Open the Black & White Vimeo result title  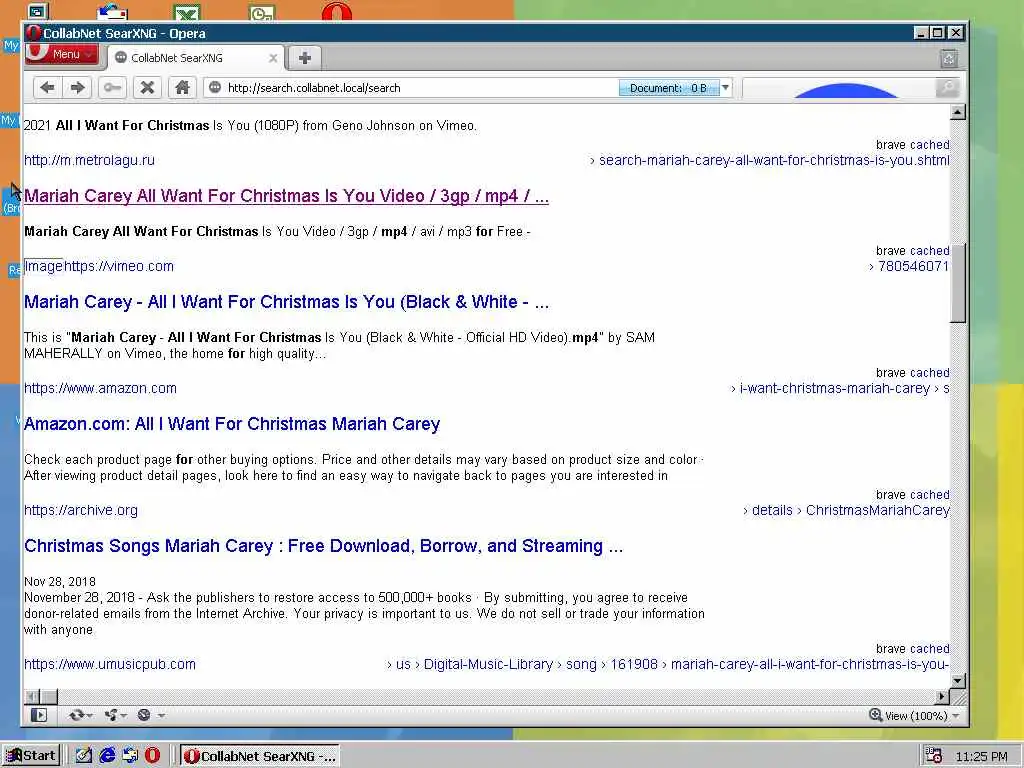point(286,302)
